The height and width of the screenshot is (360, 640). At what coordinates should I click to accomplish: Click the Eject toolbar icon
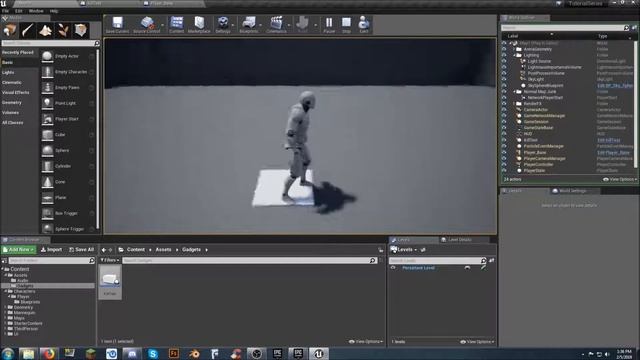click(364, 24)
